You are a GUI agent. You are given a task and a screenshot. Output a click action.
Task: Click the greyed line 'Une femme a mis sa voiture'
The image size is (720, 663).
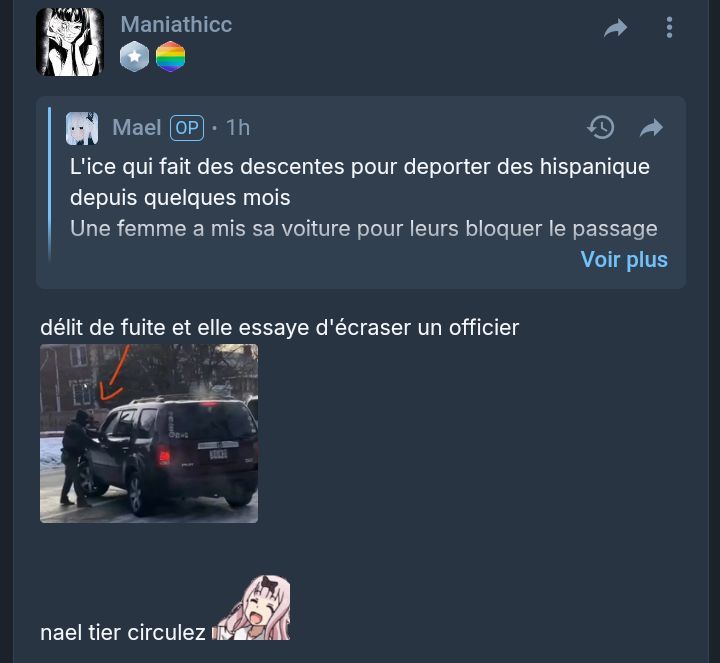364,229
